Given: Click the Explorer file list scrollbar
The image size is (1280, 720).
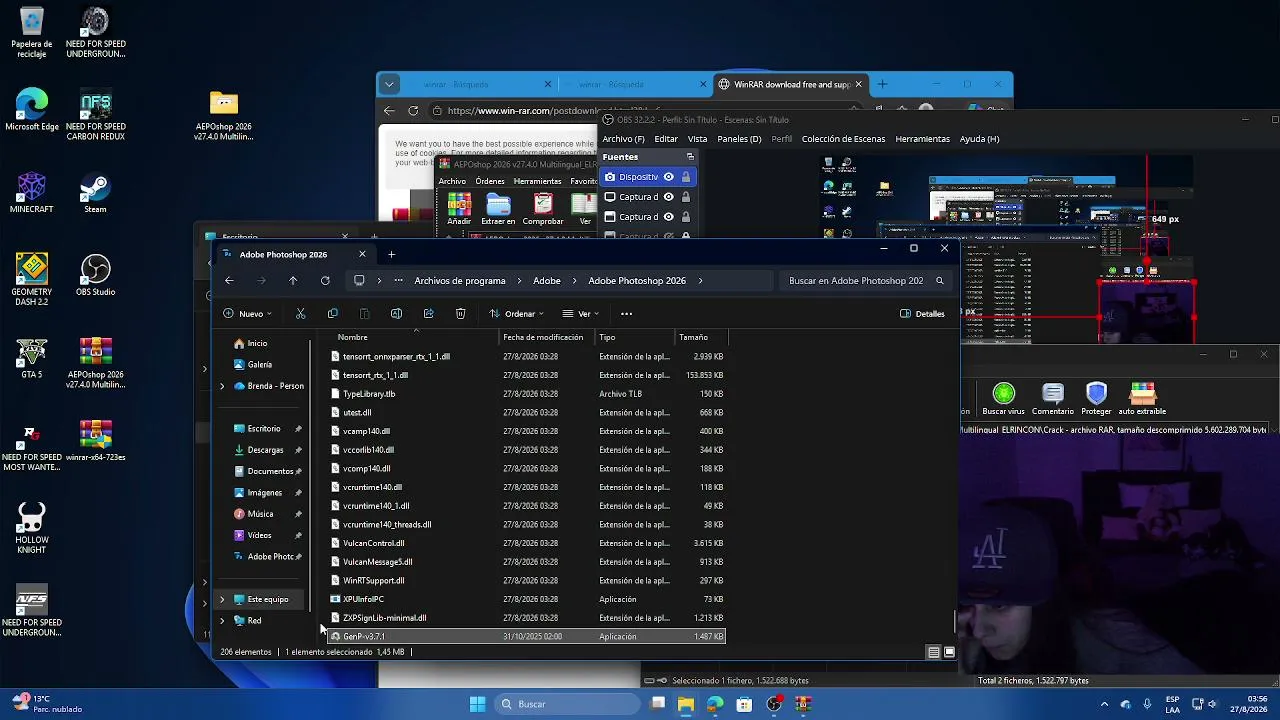Looking at the screenshot, I should 954,622.
